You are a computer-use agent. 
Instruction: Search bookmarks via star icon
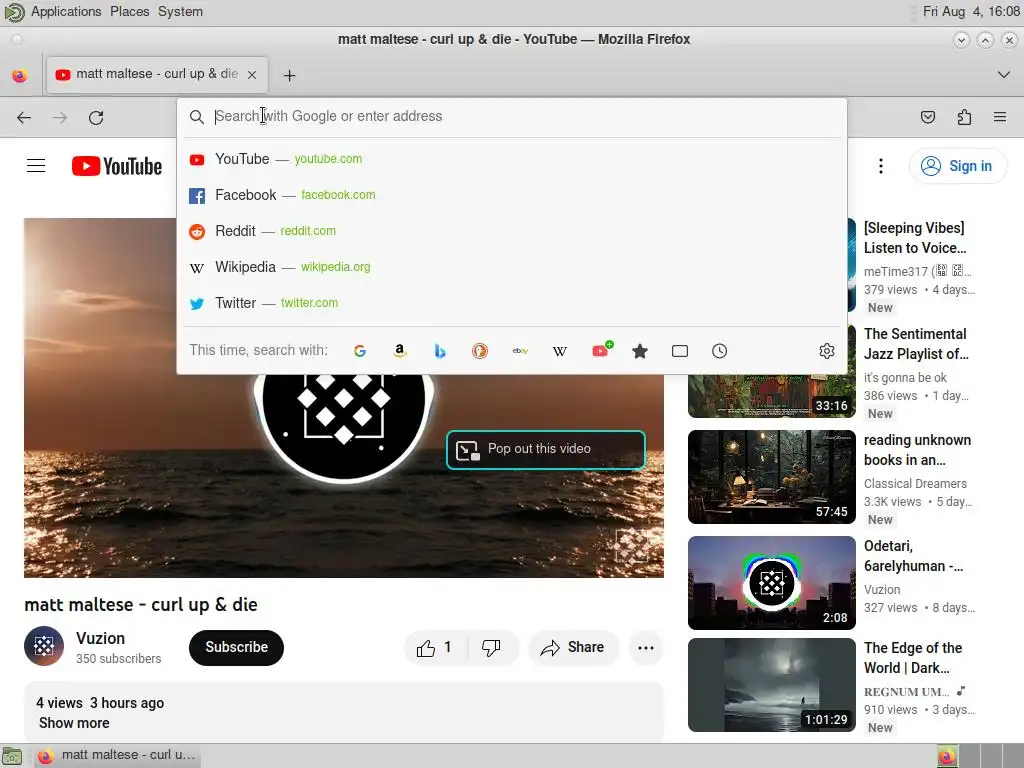coord(640,351)
